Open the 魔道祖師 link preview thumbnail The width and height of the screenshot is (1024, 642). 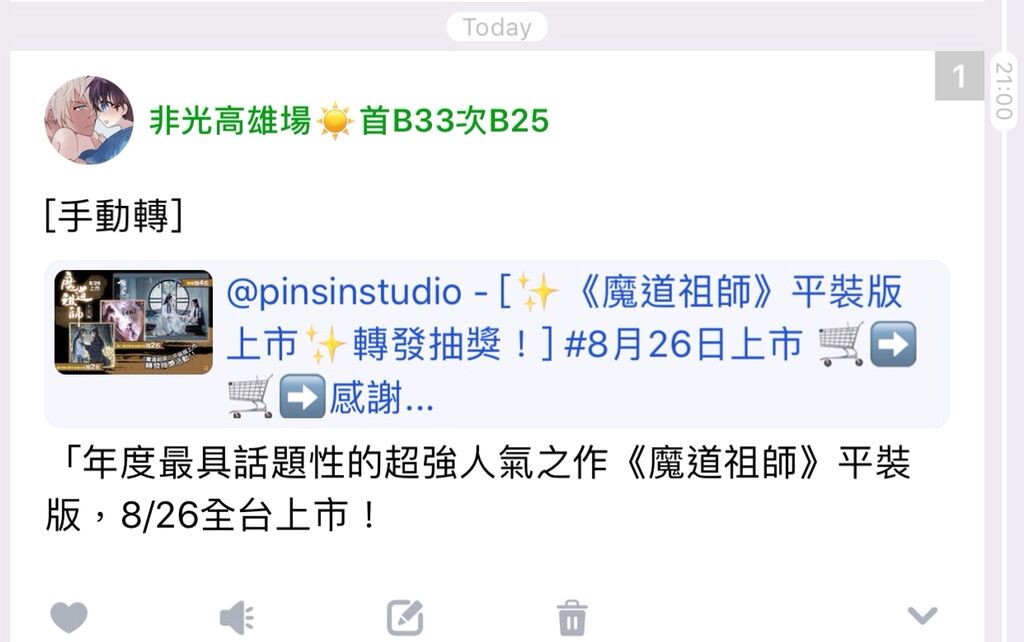pos(133,322)
